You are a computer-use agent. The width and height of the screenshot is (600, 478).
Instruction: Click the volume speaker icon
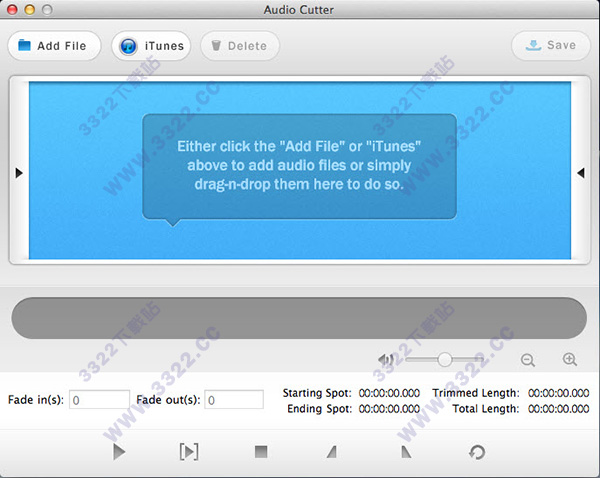(386, 359)
